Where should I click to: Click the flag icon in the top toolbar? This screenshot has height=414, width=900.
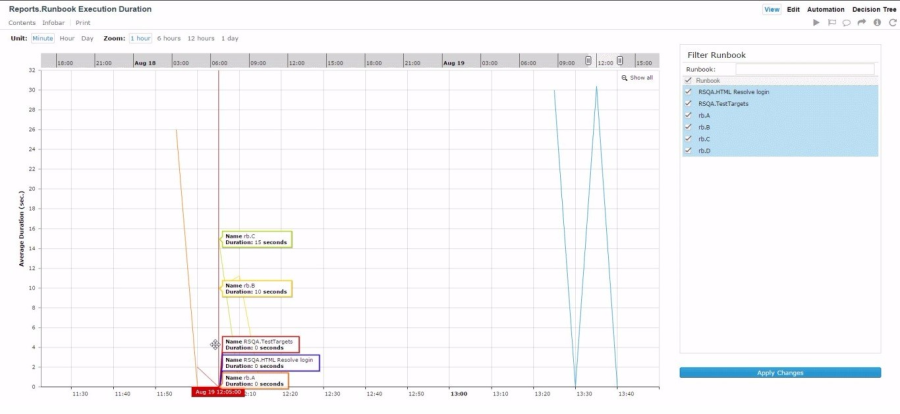831,22
